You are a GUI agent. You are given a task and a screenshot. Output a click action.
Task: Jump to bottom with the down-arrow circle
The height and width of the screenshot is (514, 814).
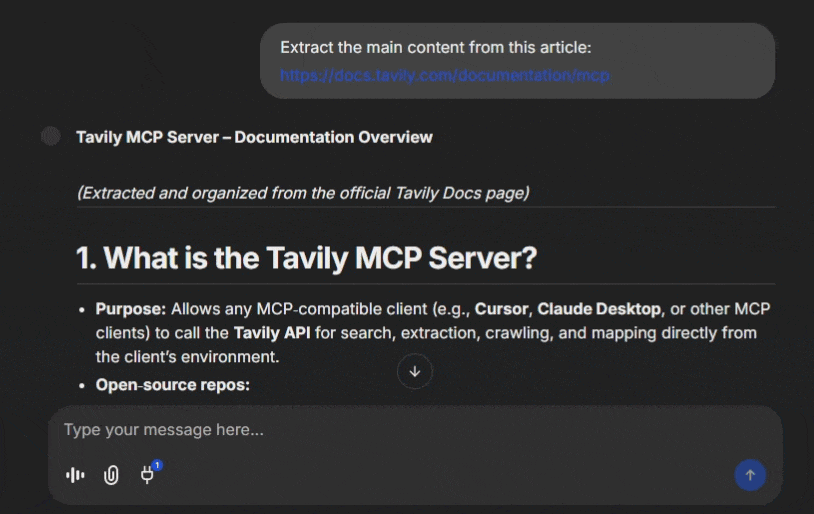(x=414, y=371)
